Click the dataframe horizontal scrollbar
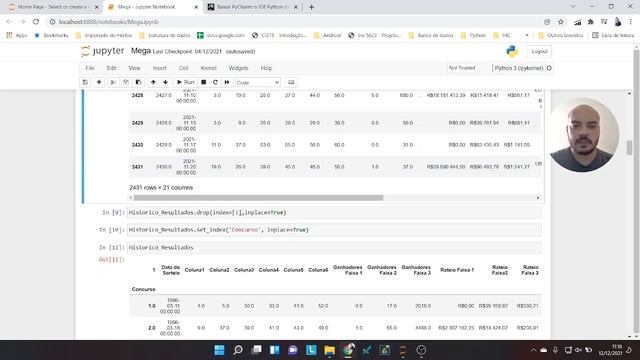 click(258, 198)
